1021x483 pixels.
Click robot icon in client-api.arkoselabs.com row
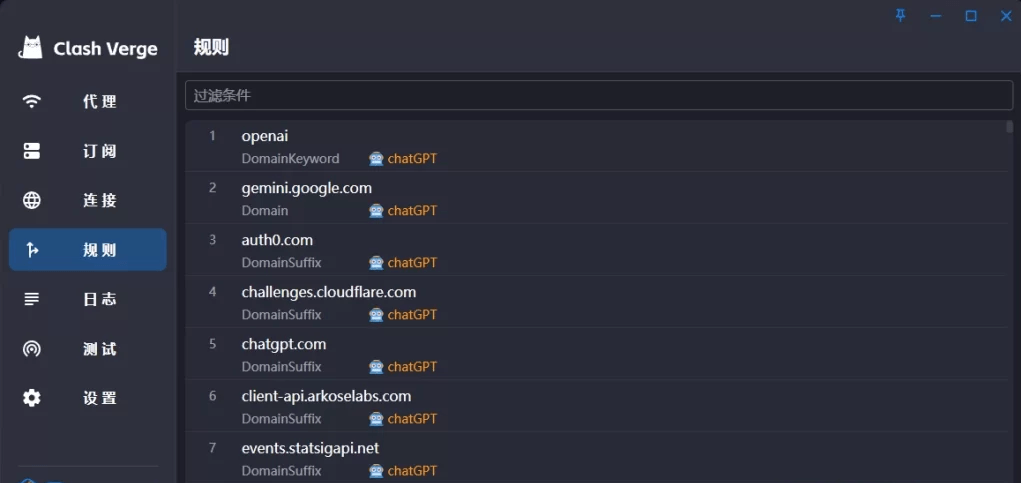click(376, 419)
